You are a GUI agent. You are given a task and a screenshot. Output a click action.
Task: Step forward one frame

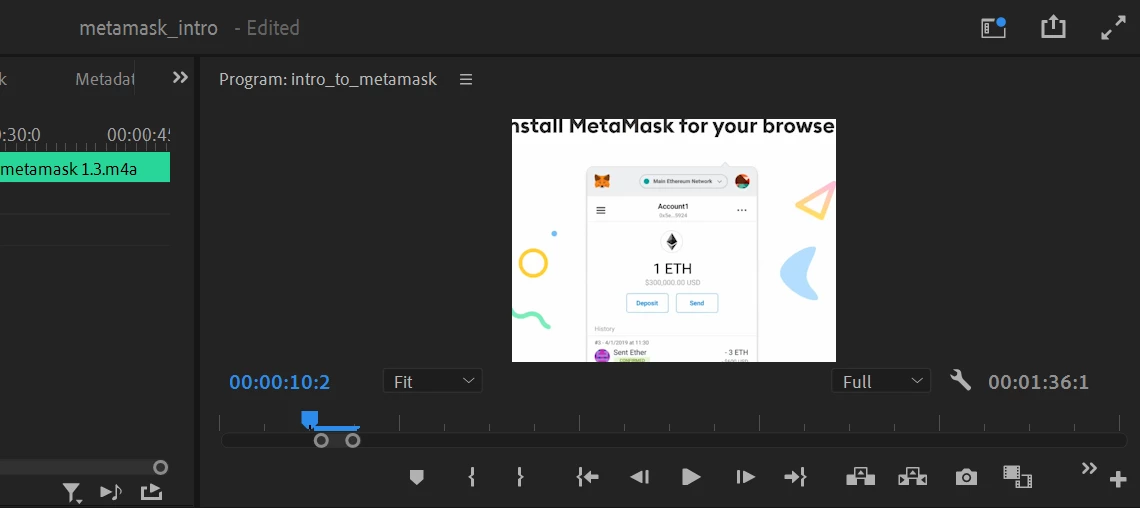point(745,477)
